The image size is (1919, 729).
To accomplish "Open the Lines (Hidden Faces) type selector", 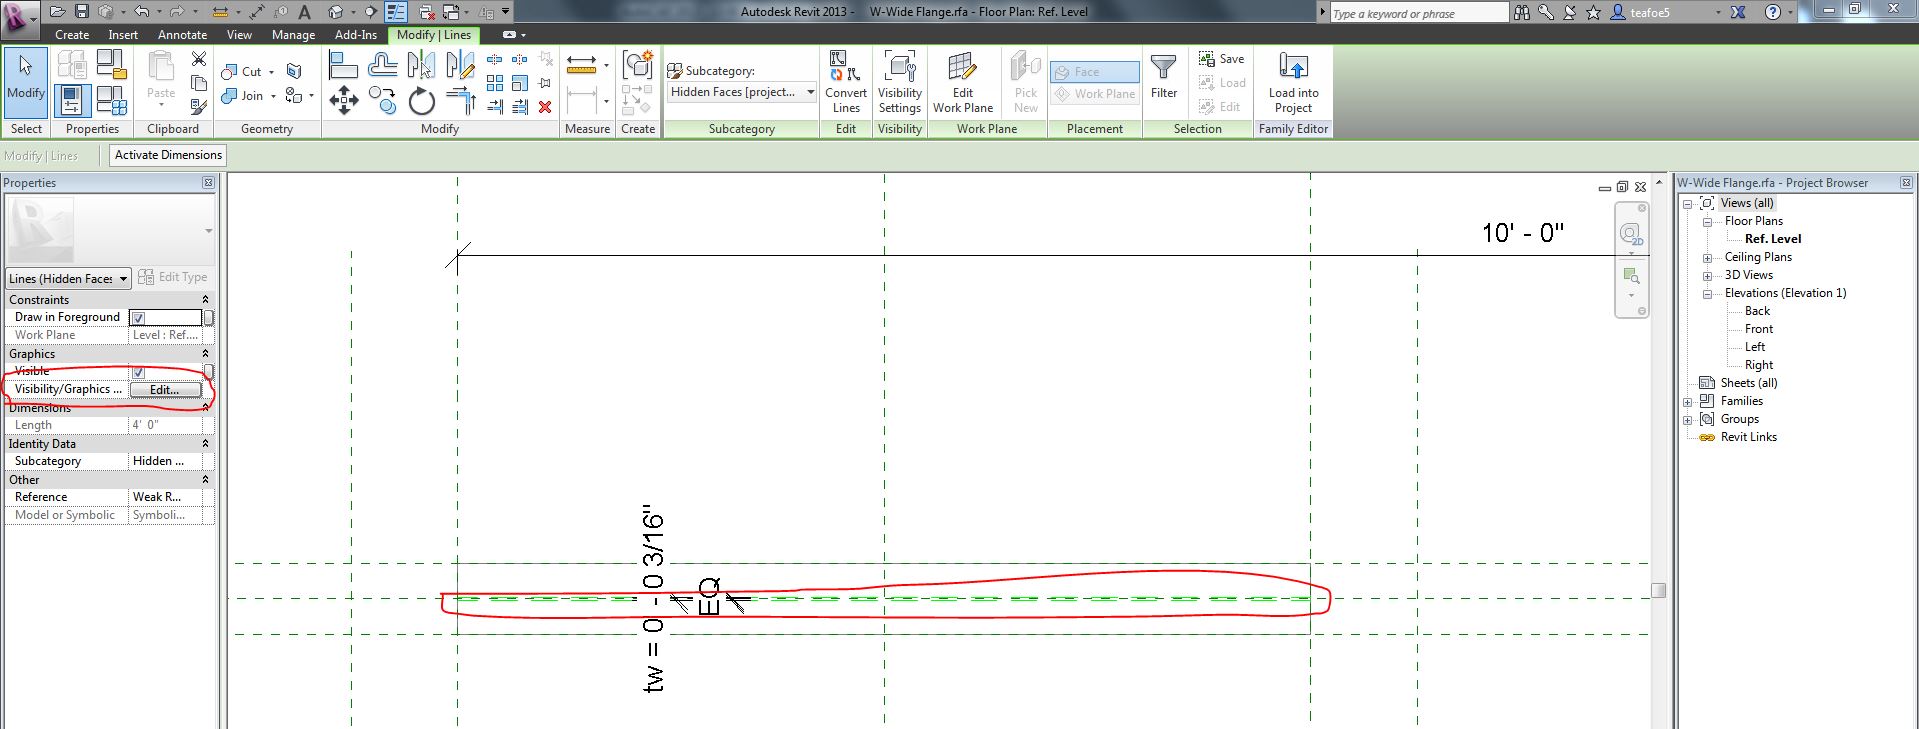I will 68,278.
